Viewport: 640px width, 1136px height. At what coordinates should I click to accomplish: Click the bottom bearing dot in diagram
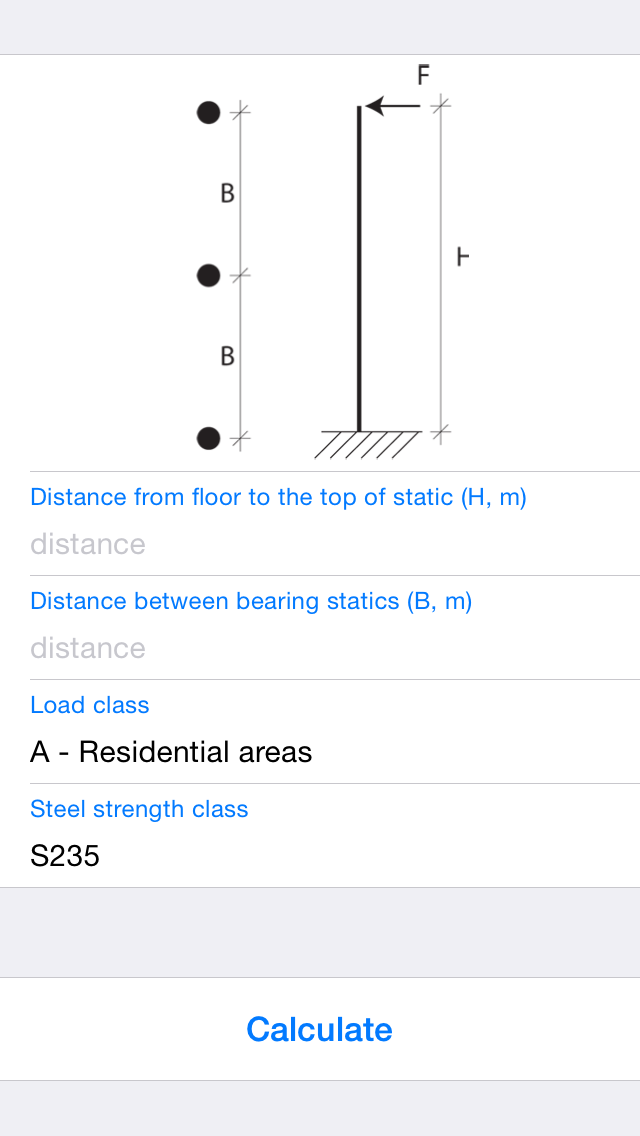point(207,437)
